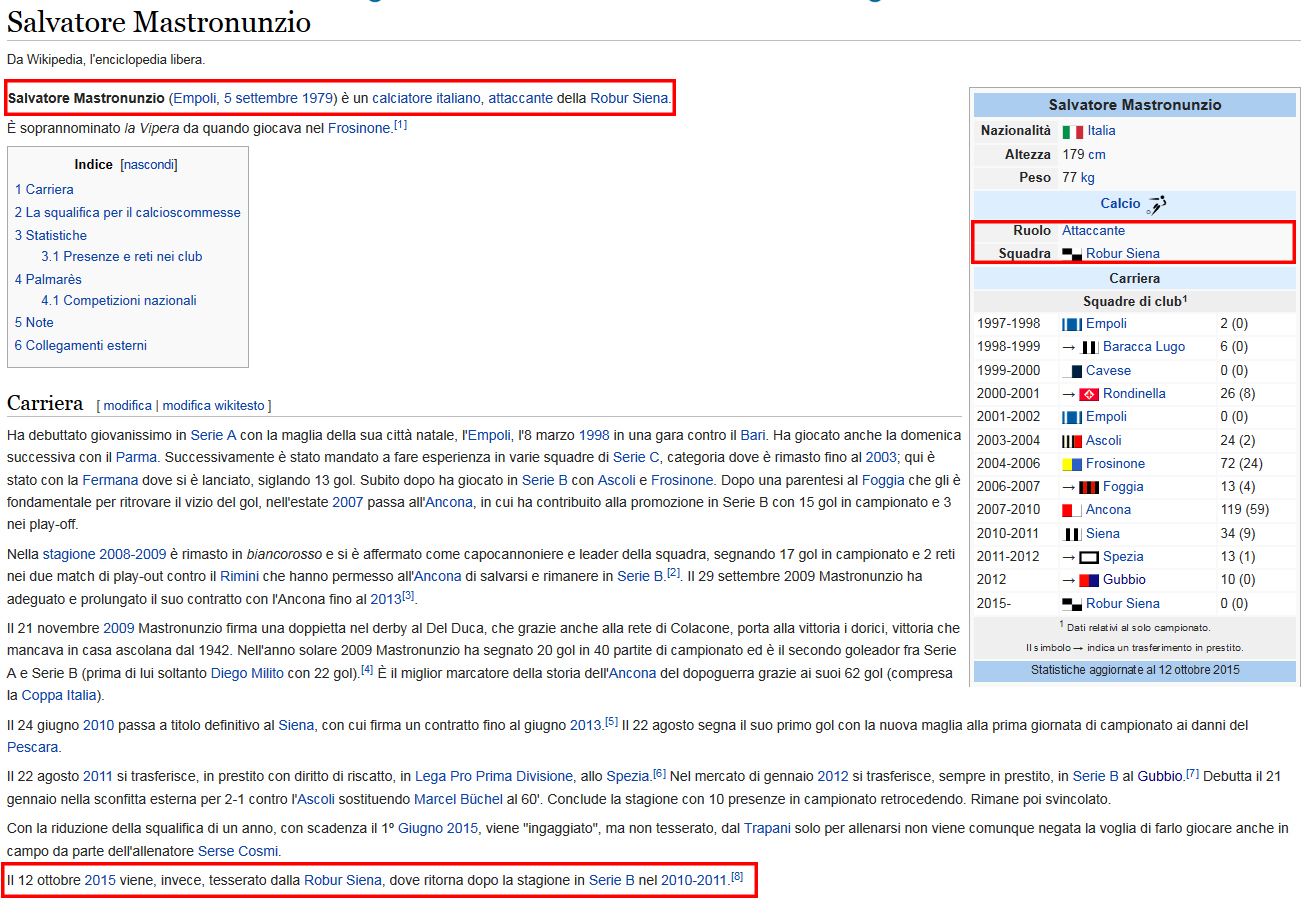Screen dimensions: 1308x898
Task: Select 3.1 Presenze e reti nei club
Action: 121,256
